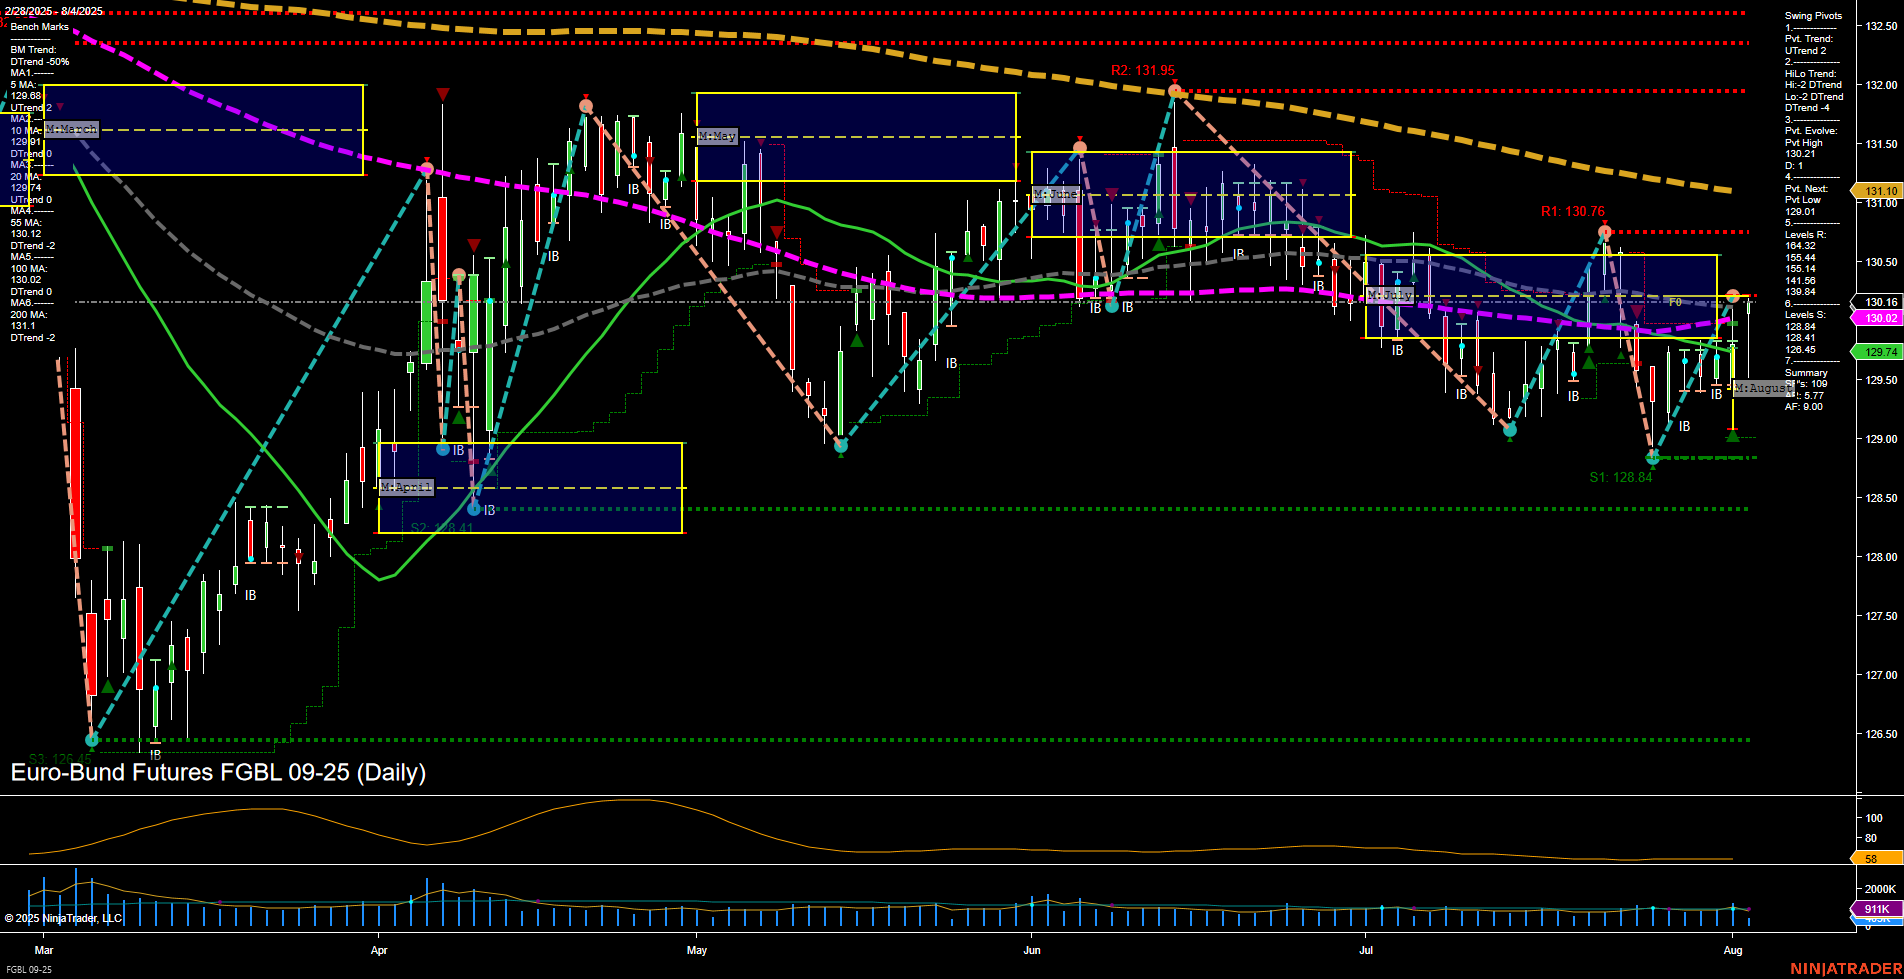Click the magenta 911K volume tag

[1877, 910]
